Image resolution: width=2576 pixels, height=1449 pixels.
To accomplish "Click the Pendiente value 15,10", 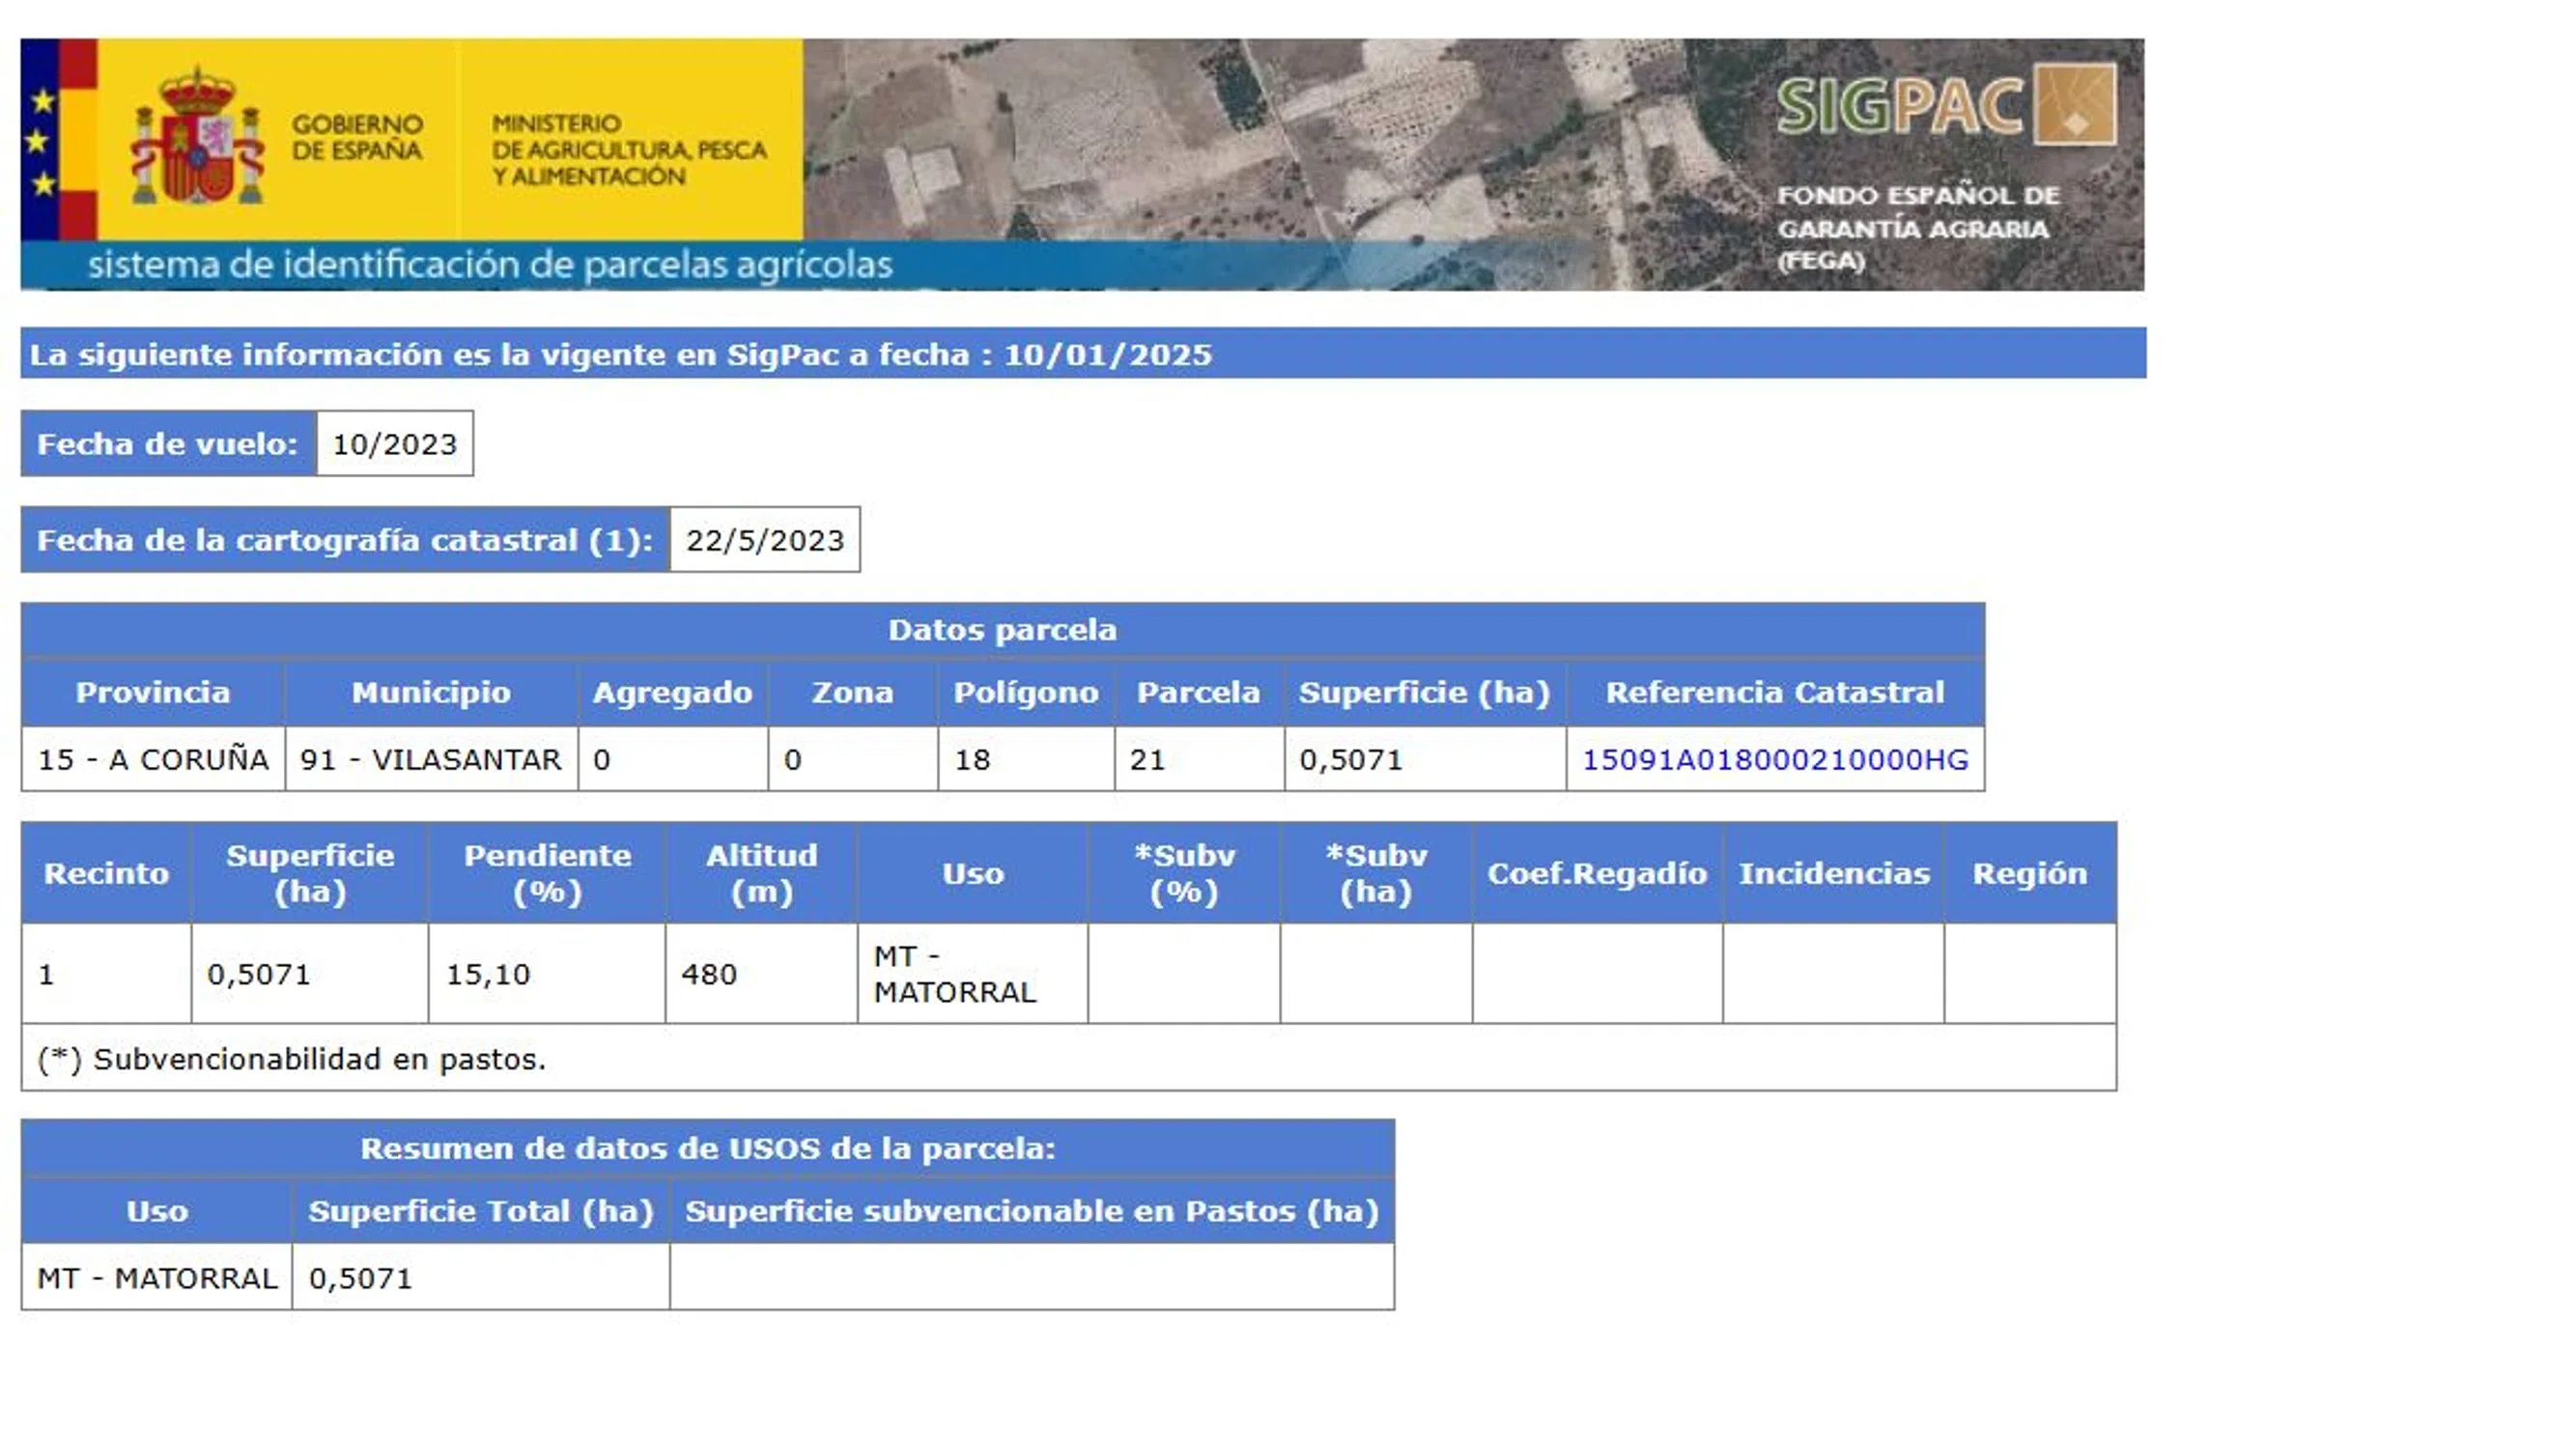I will click(x=488, y=974).
